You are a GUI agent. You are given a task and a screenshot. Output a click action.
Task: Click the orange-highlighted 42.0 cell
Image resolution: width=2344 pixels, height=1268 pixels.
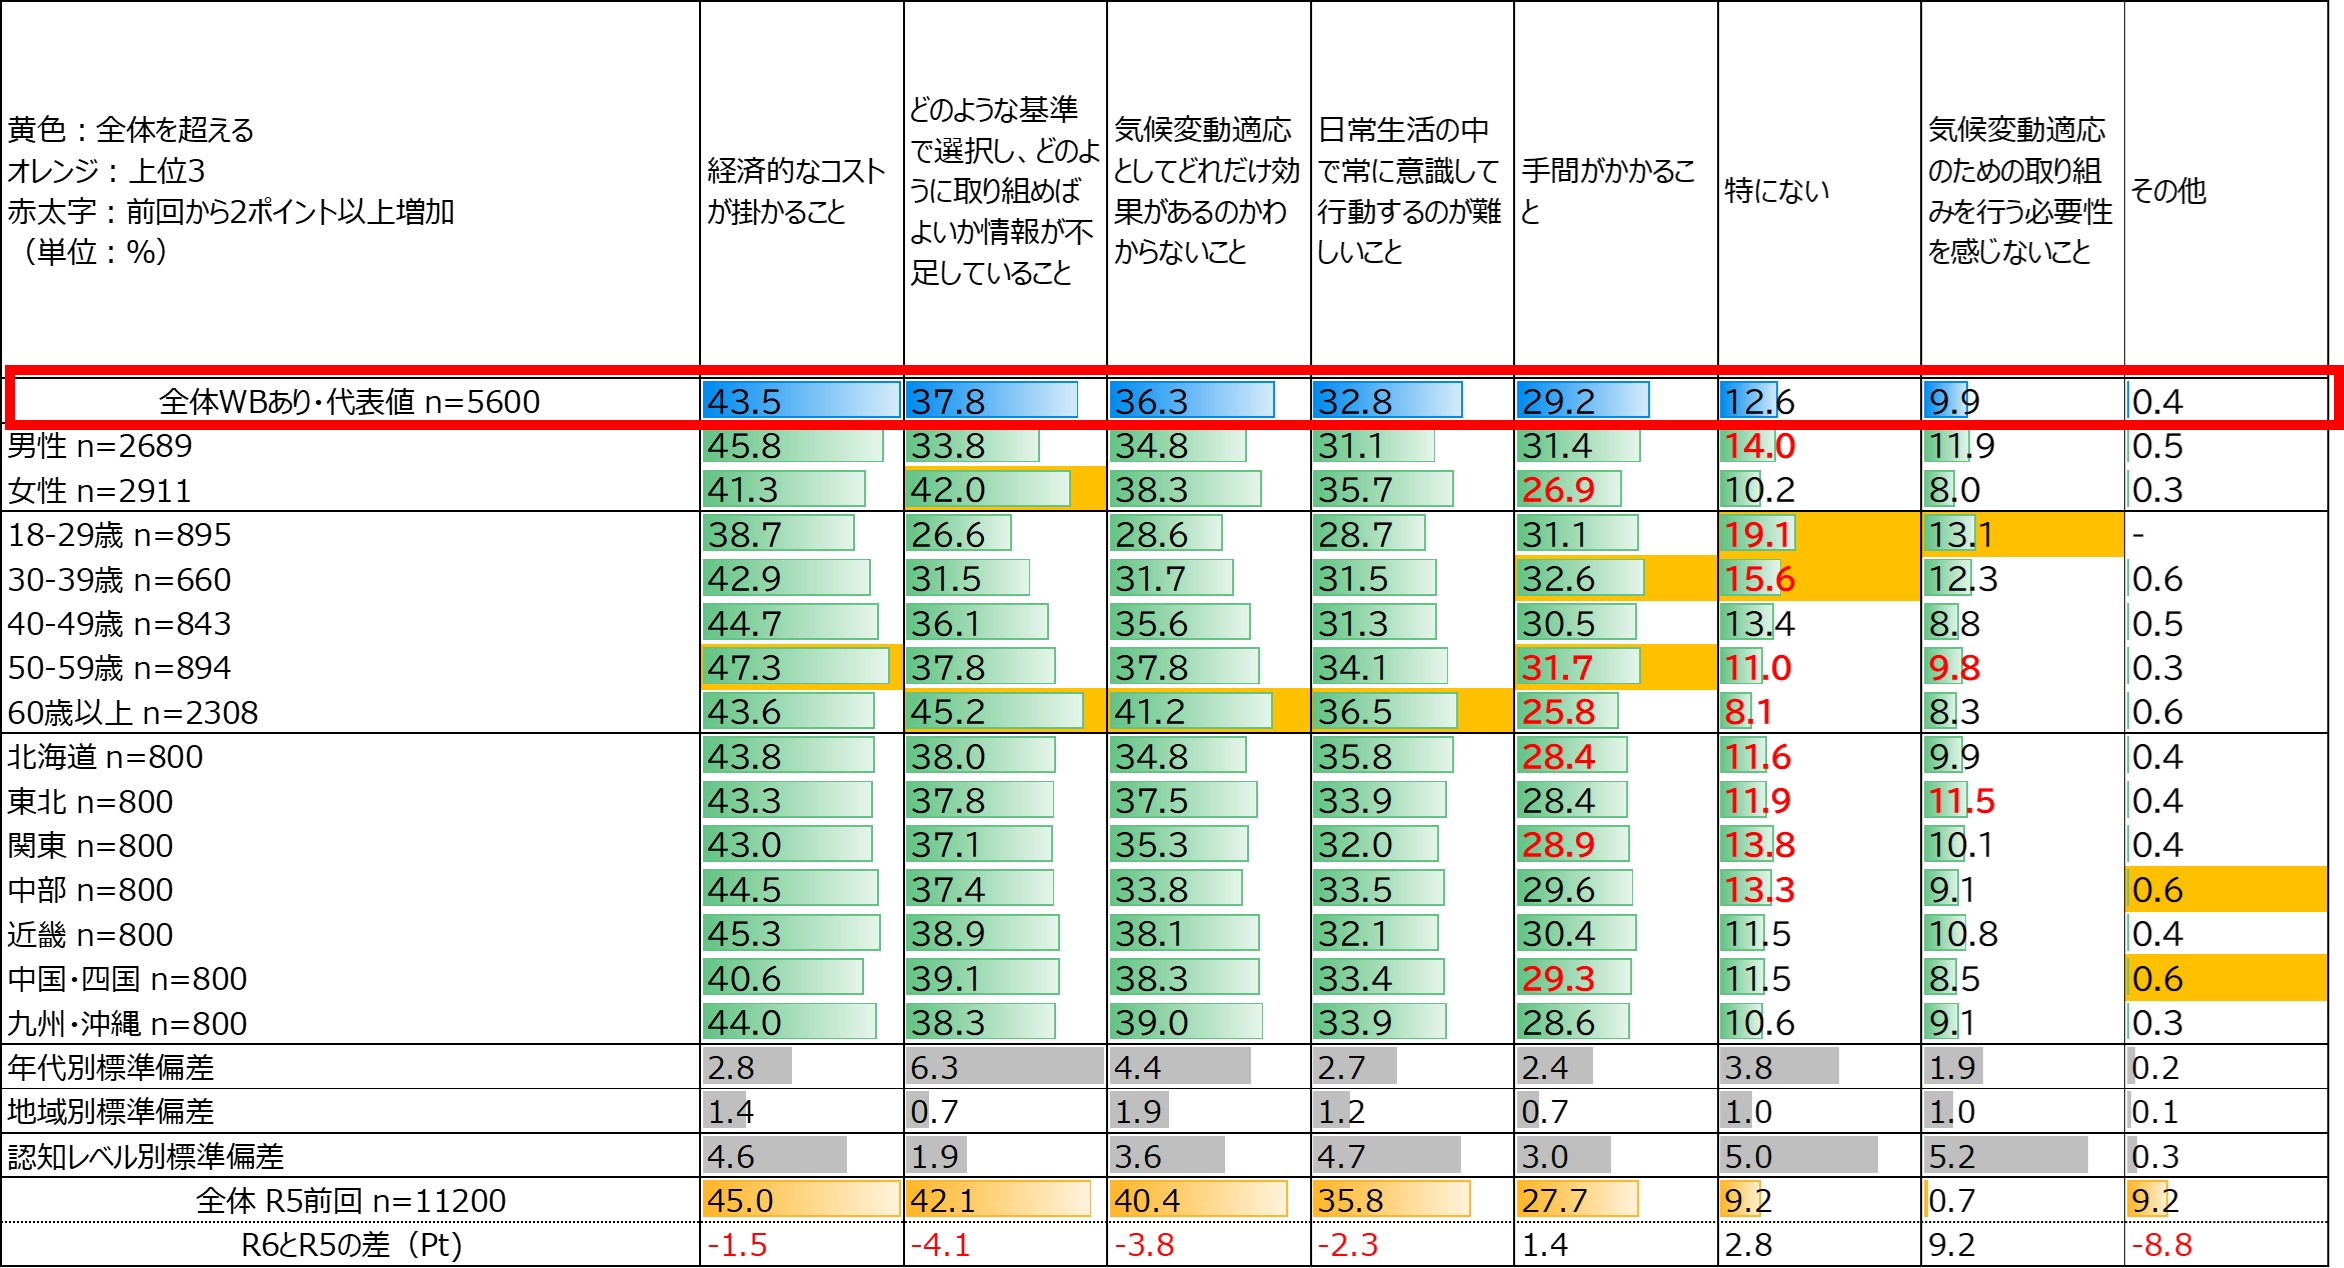pos(1004,489)
